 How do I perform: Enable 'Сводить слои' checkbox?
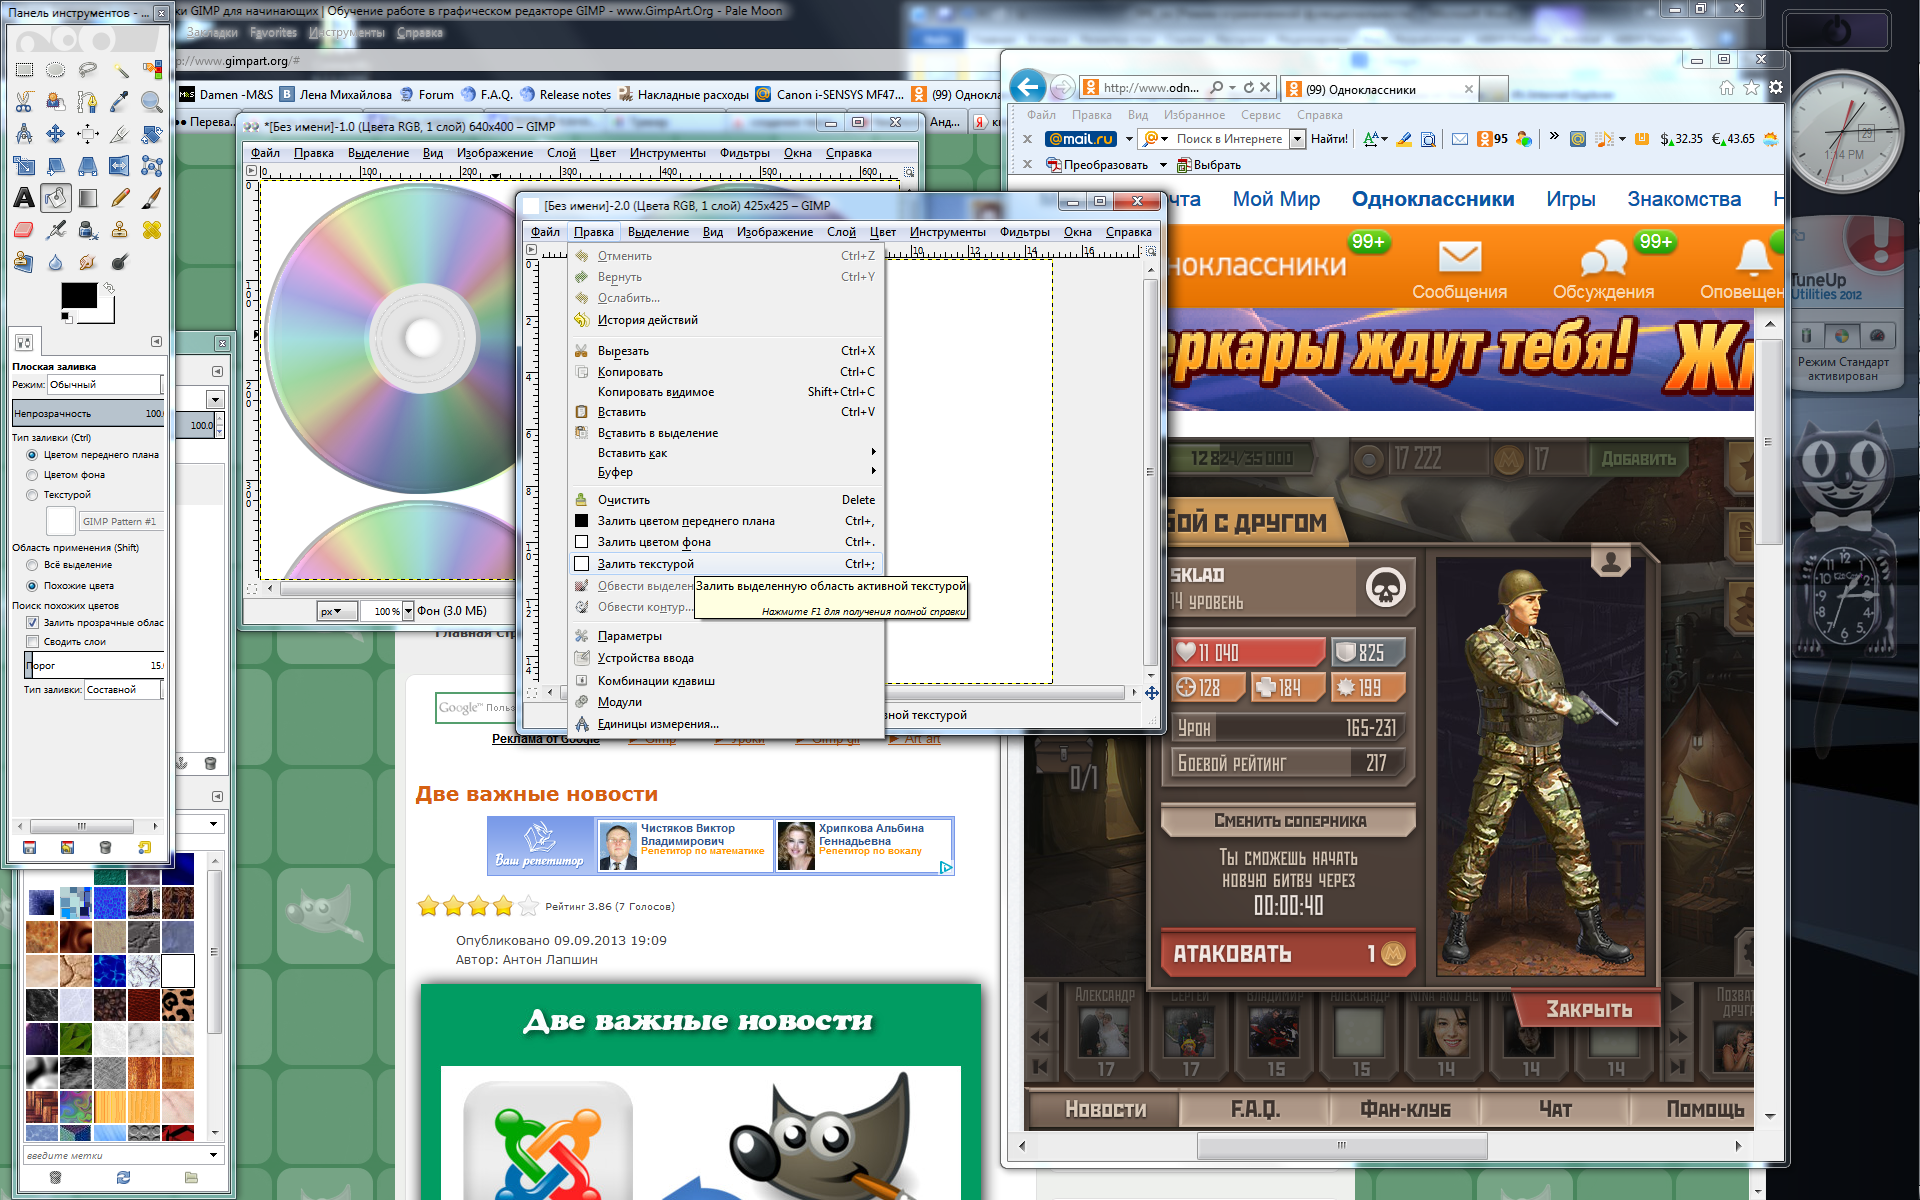32,642
